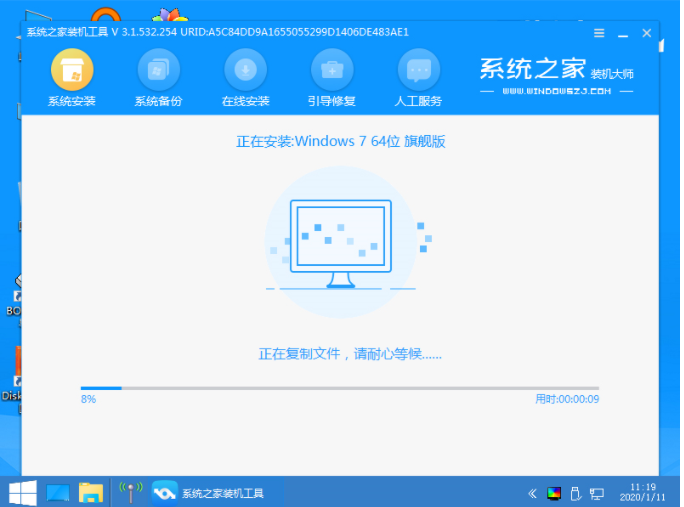Open File Explorer from taskbar
684x507 pixels.
point(91,492)
